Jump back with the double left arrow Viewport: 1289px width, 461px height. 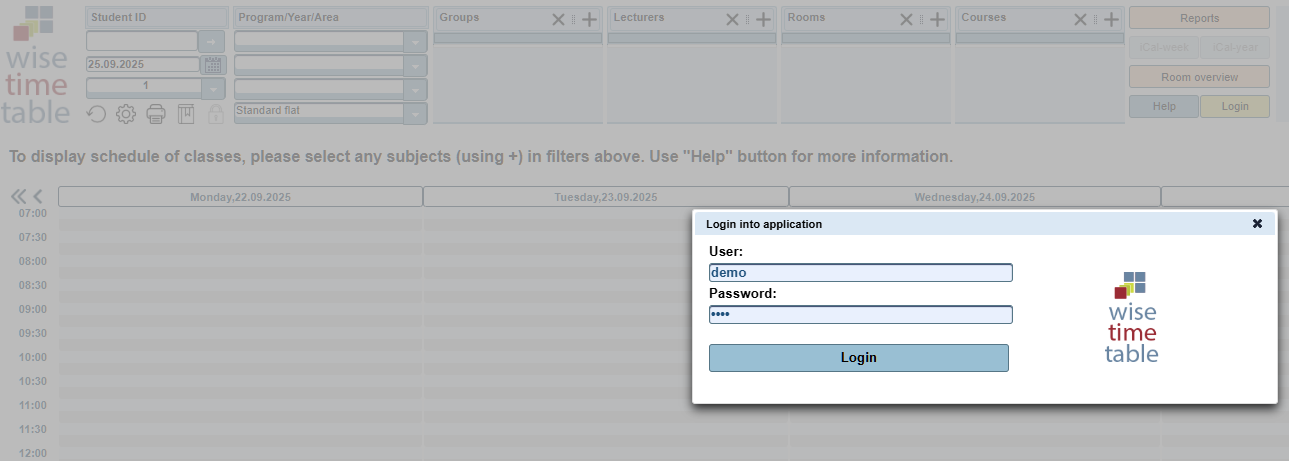pos(18,196)
